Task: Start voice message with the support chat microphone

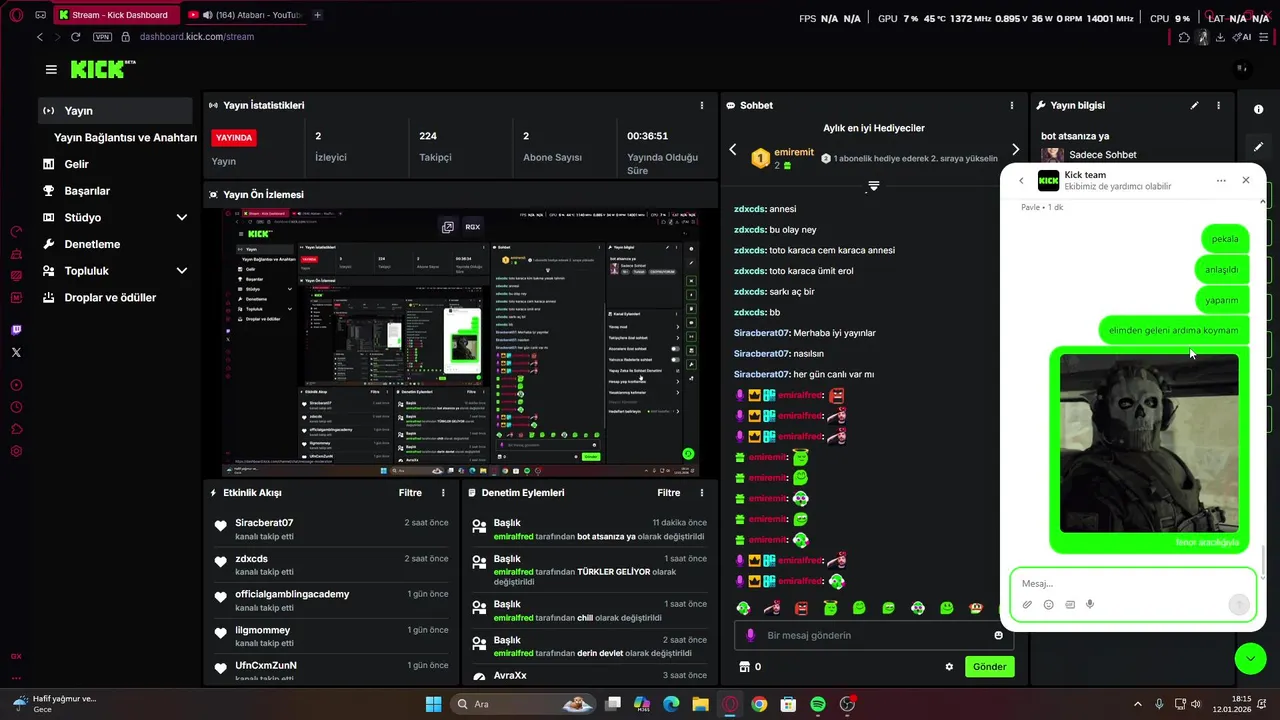Action: coord(1090,604)
